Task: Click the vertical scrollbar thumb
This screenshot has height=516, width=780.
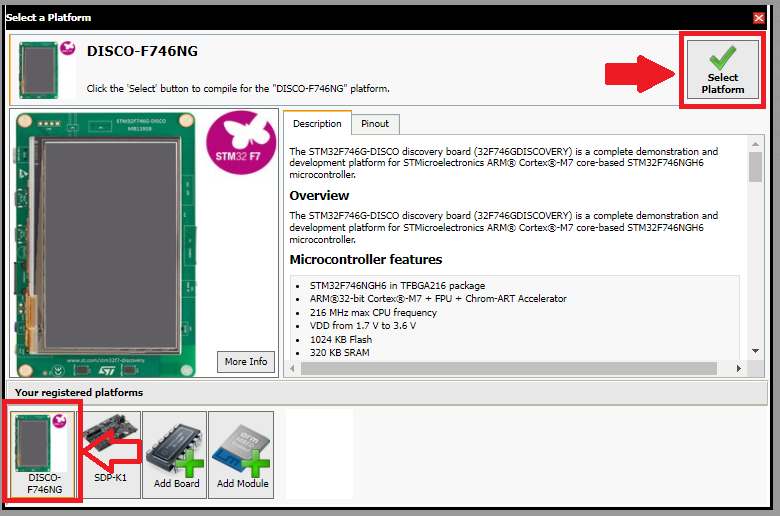Action: tap(755, 167)
